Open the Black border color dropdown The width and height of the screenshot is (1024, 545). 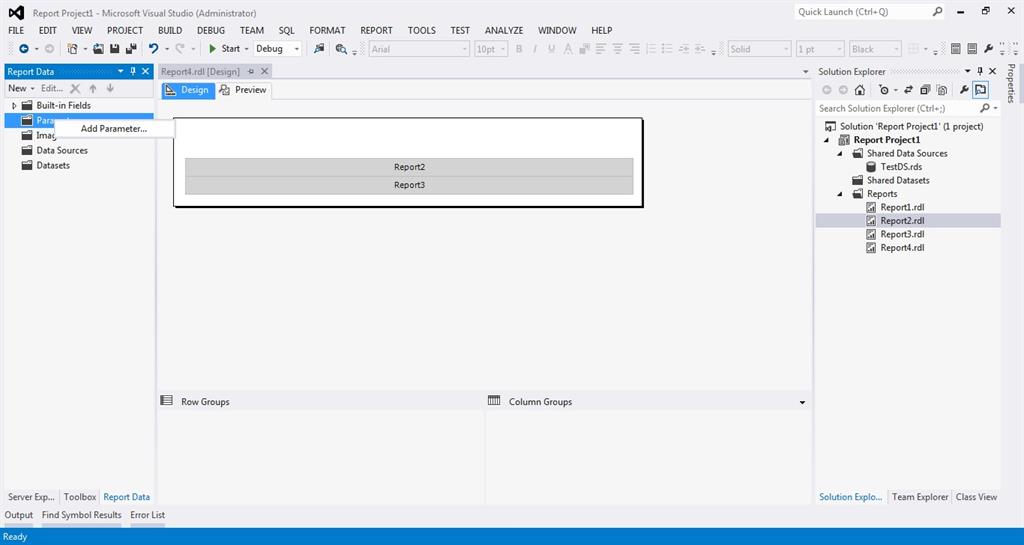point(875,49)
